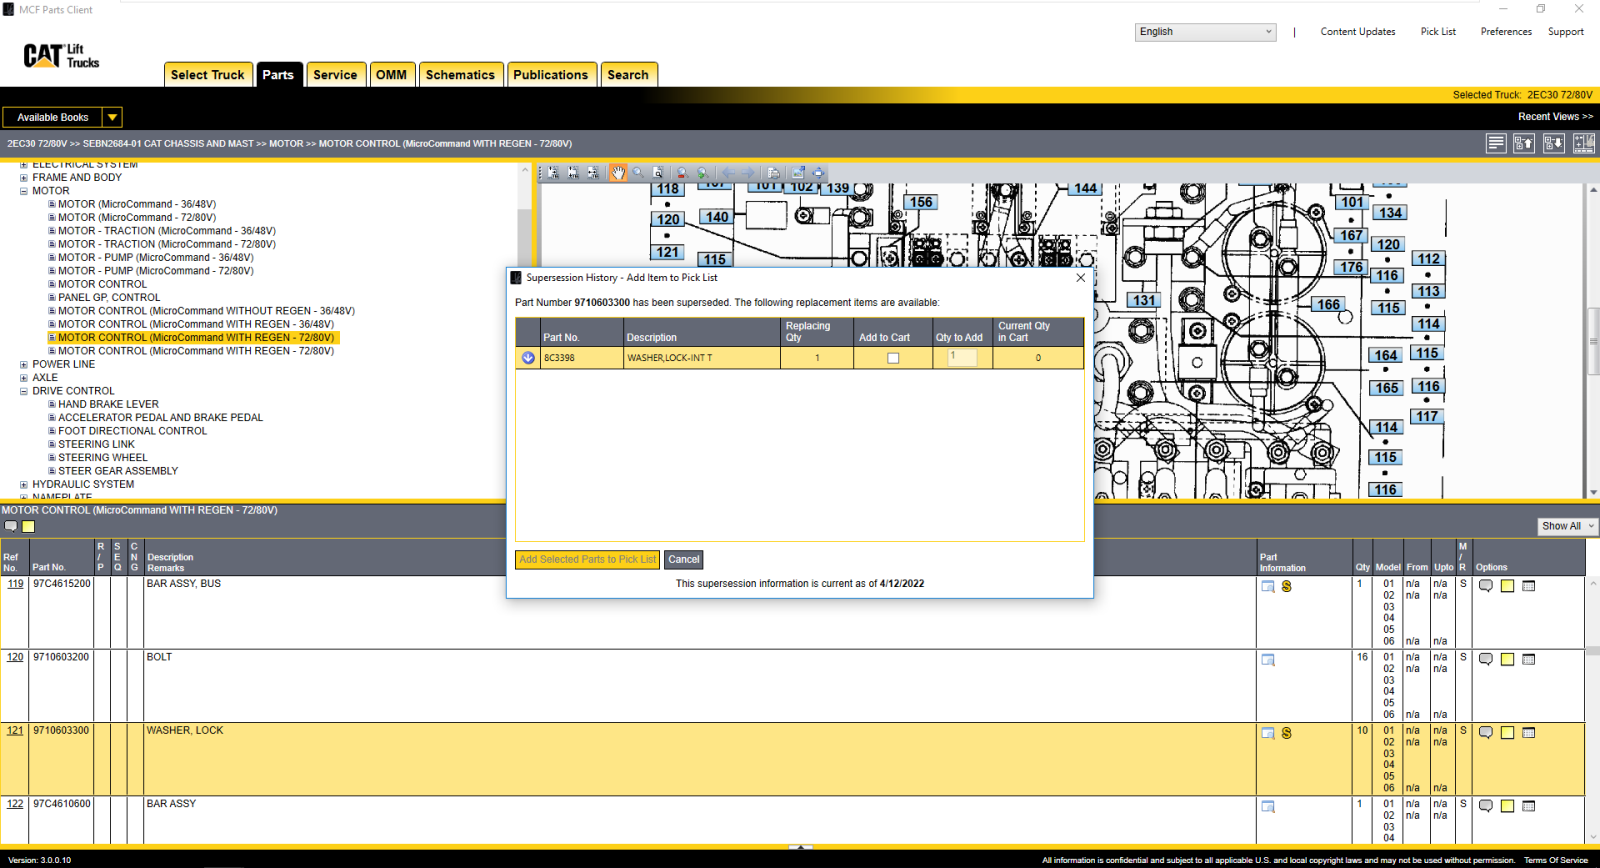1600x868 pixels.
Task: Expand the FRAME AND BODY tree node
Action: [x=24, y=178]
